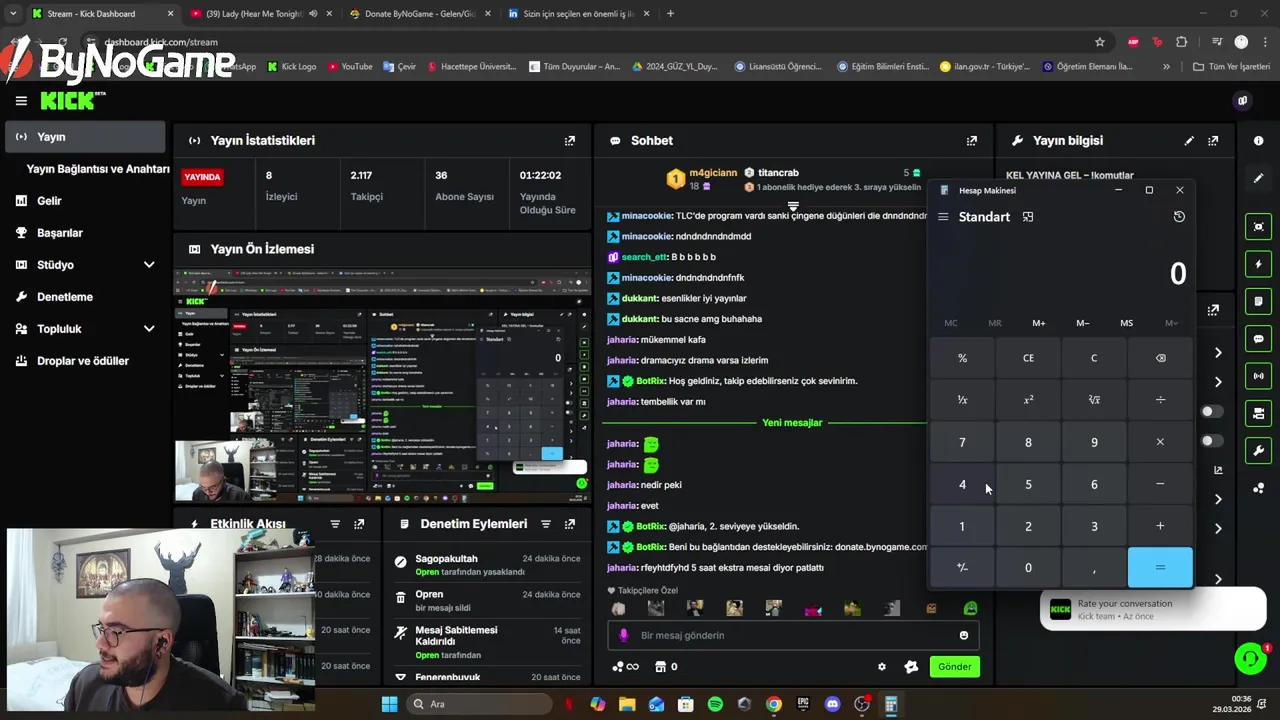The image size is (1280, 720).
Task: Open the browser tab list dropdown
Action: click(13, 14)
